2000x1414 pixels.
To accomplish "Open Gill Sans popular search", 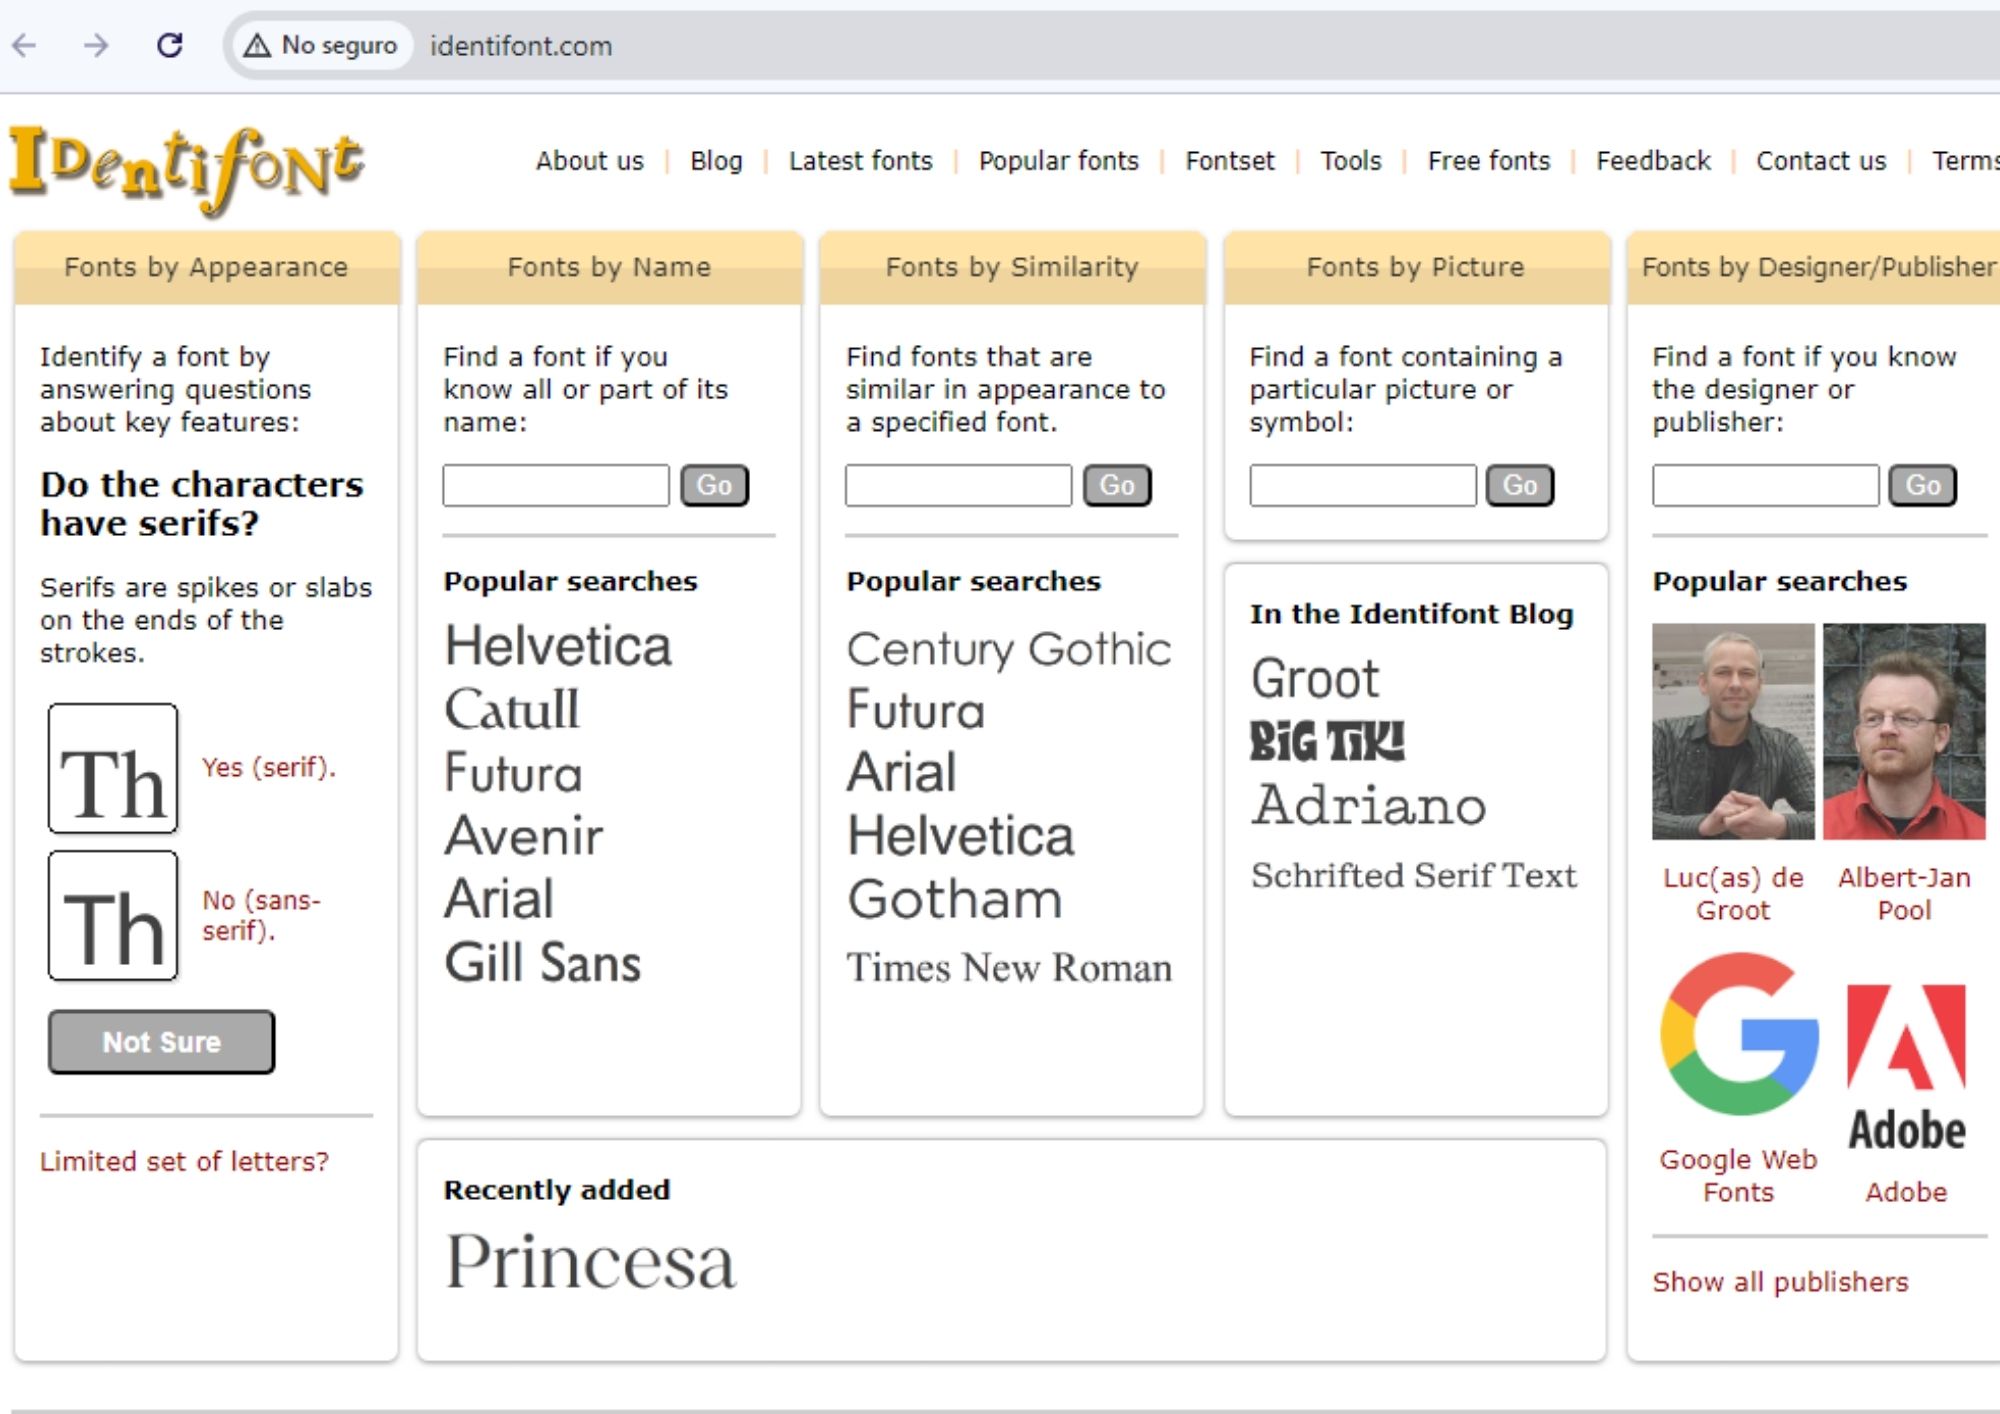I will click(x=543, y=963).
